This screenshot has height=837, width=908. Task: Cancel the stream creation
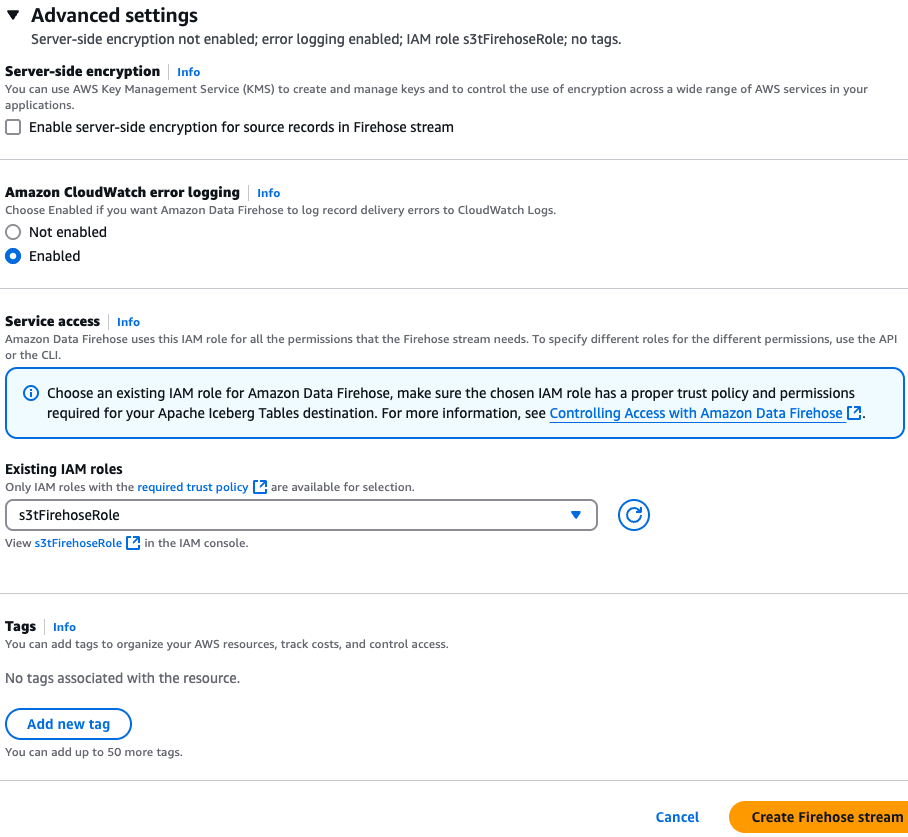(677, 817)
